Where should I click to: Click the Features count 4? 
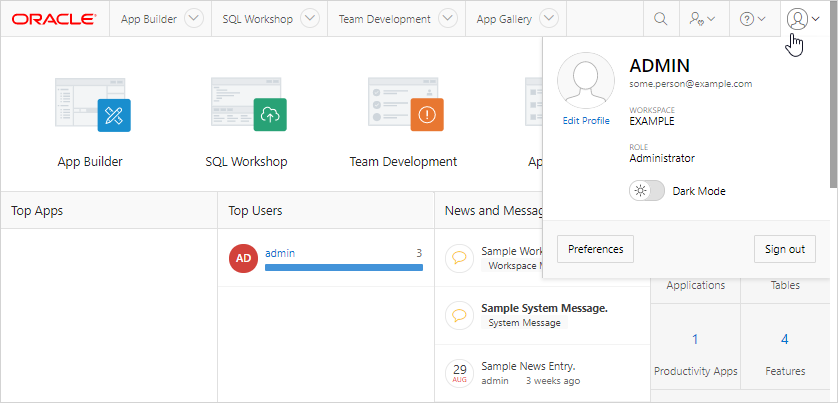pyautogui.click(x=785, y=339)
